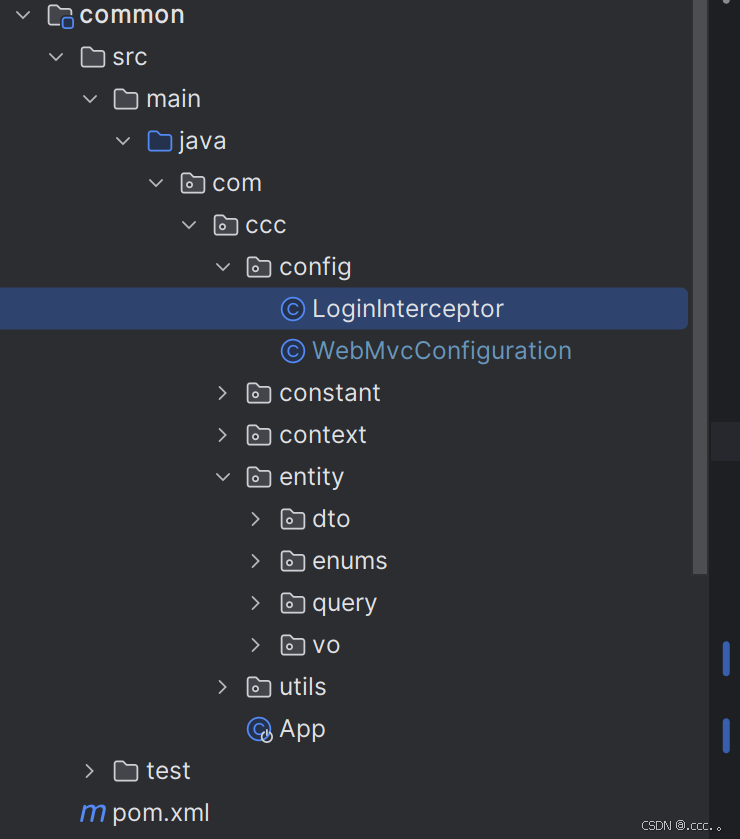
Task: Click the LoginInterceptor class icon
Action: coord(293,309)
